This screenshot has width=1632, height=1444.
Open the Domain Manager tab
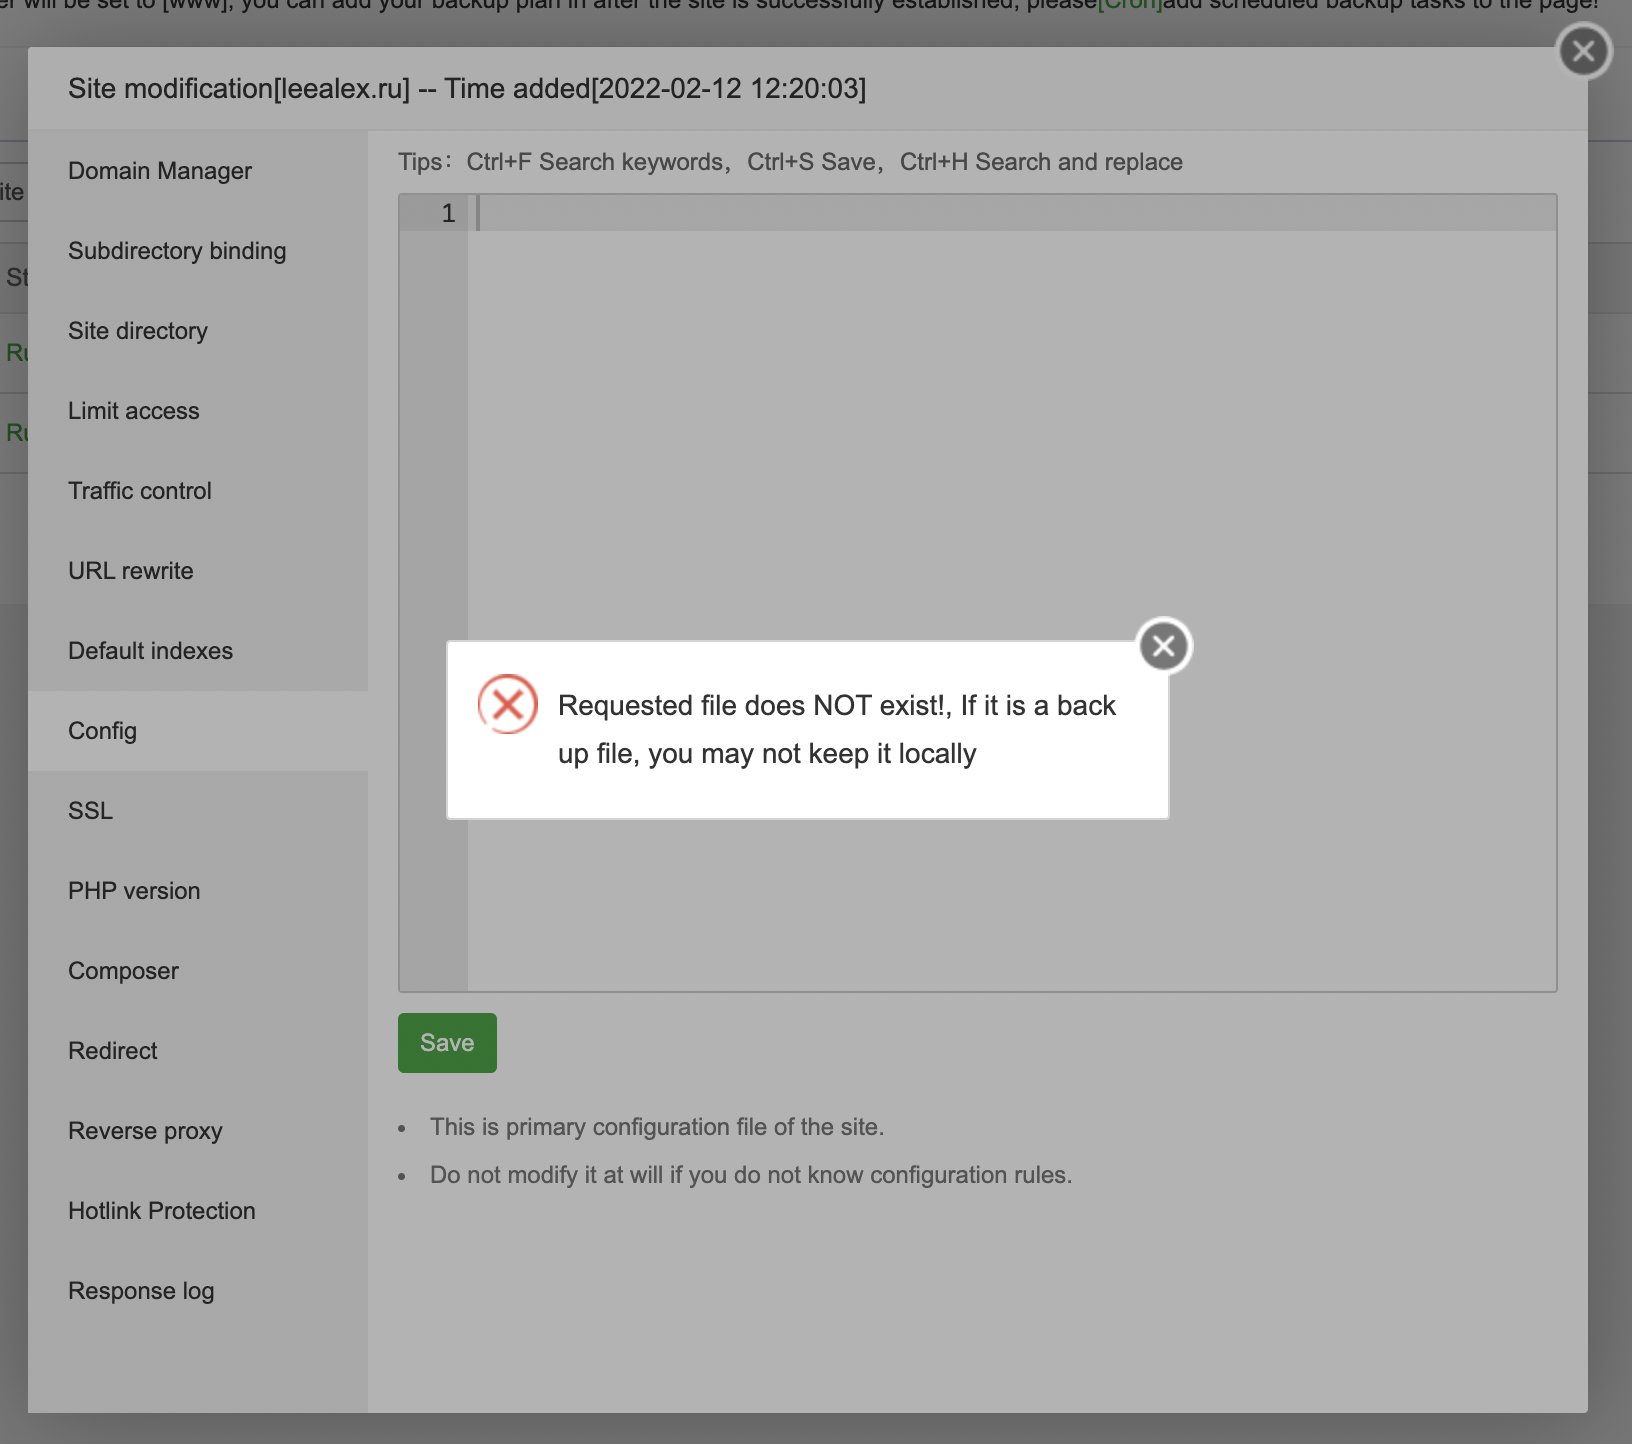(160, 171)
